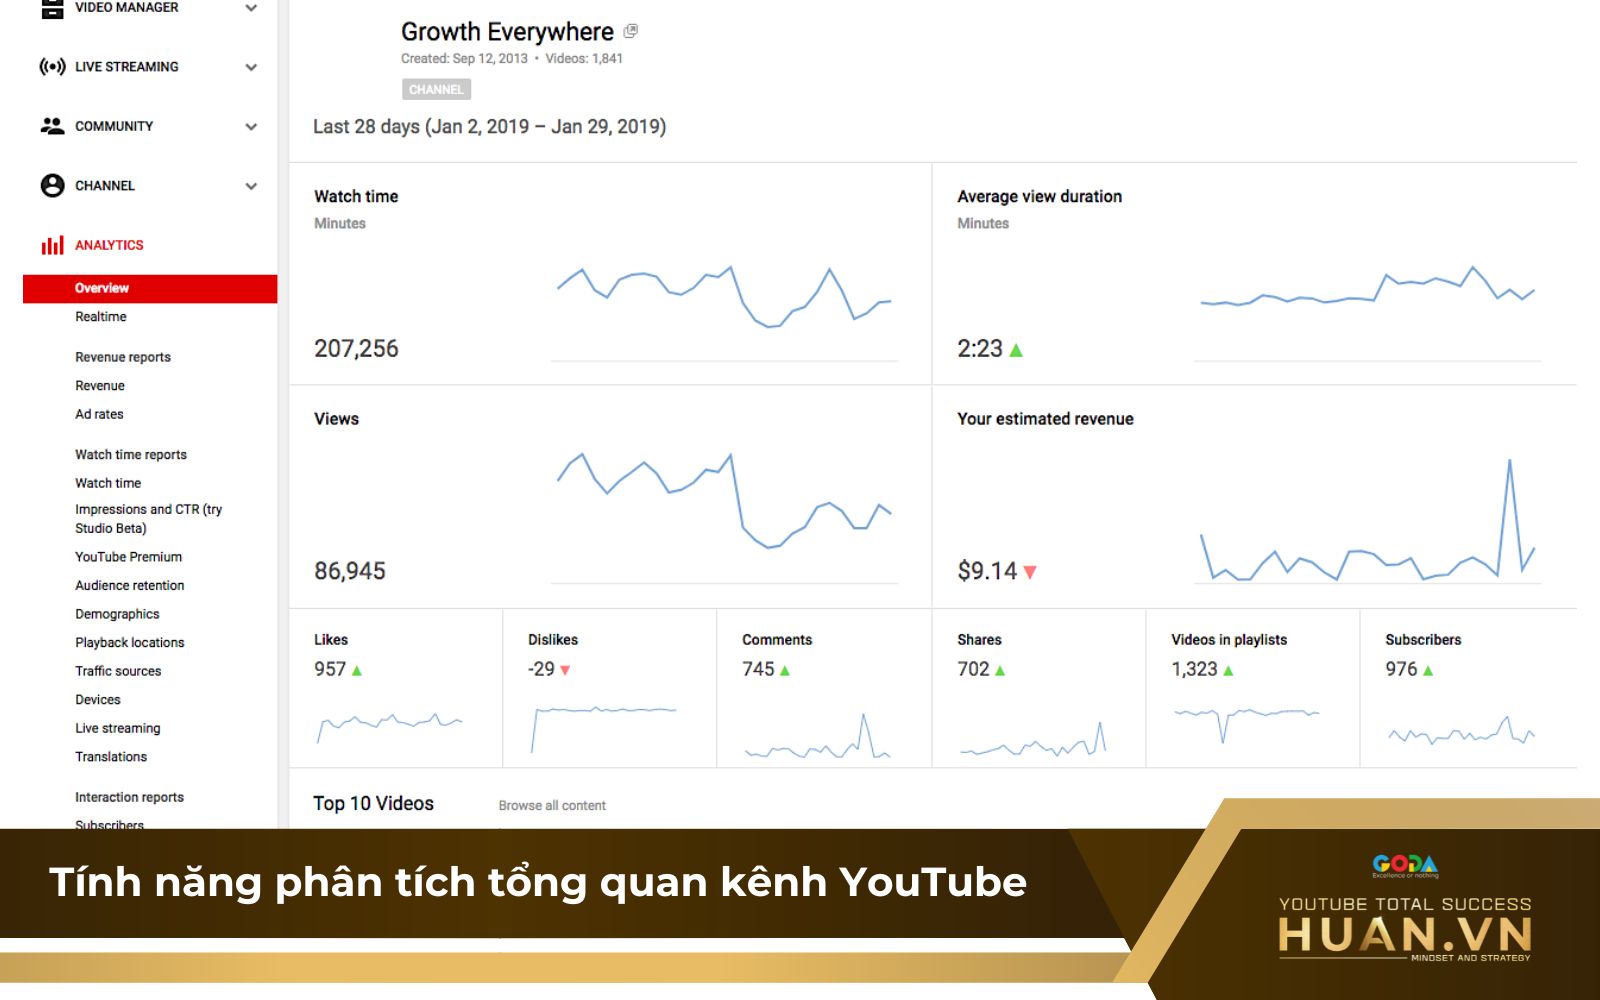1600x1000 pixels.
Task: Open external link icon beside Growth Everywhere
Action: (x=630, y=32)
